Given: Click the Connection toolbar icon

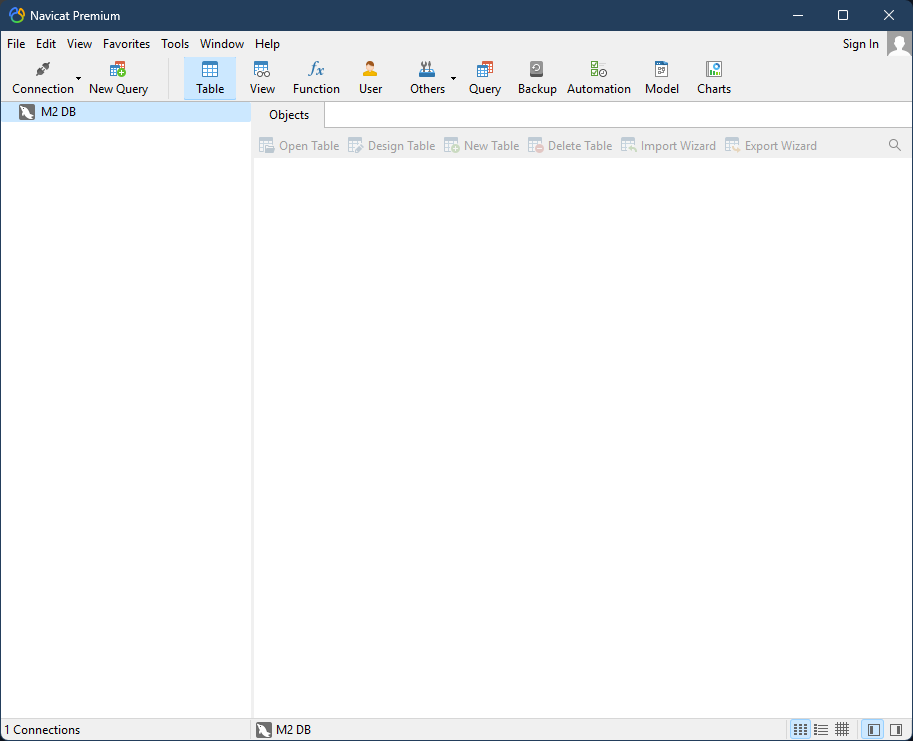Looking at the screenshot, I should click(x=43, y=77).
